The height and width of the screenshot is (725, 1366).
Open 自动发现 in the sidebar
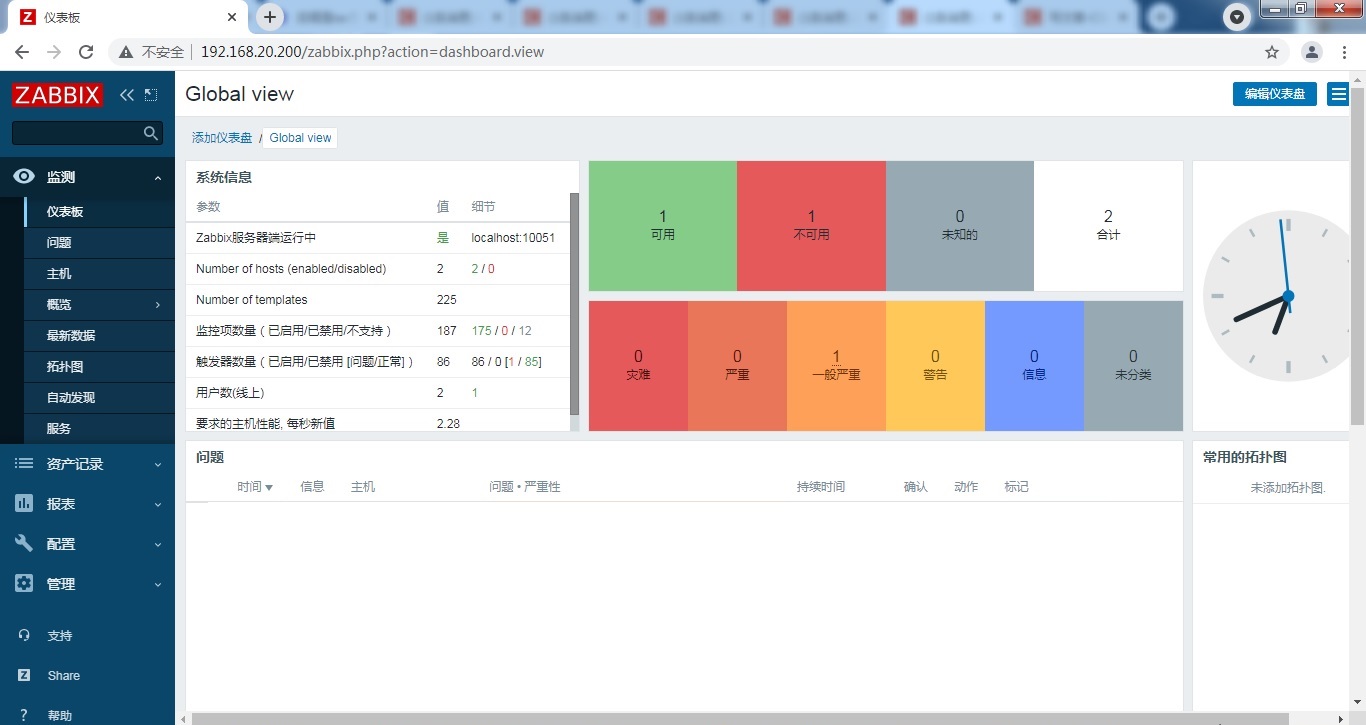(x=99, y=398)
